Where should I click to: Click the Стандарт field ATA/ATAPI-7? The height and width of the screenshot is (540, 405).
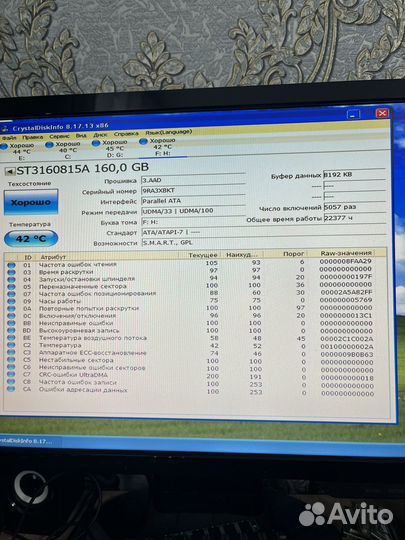tap(263, 232)
